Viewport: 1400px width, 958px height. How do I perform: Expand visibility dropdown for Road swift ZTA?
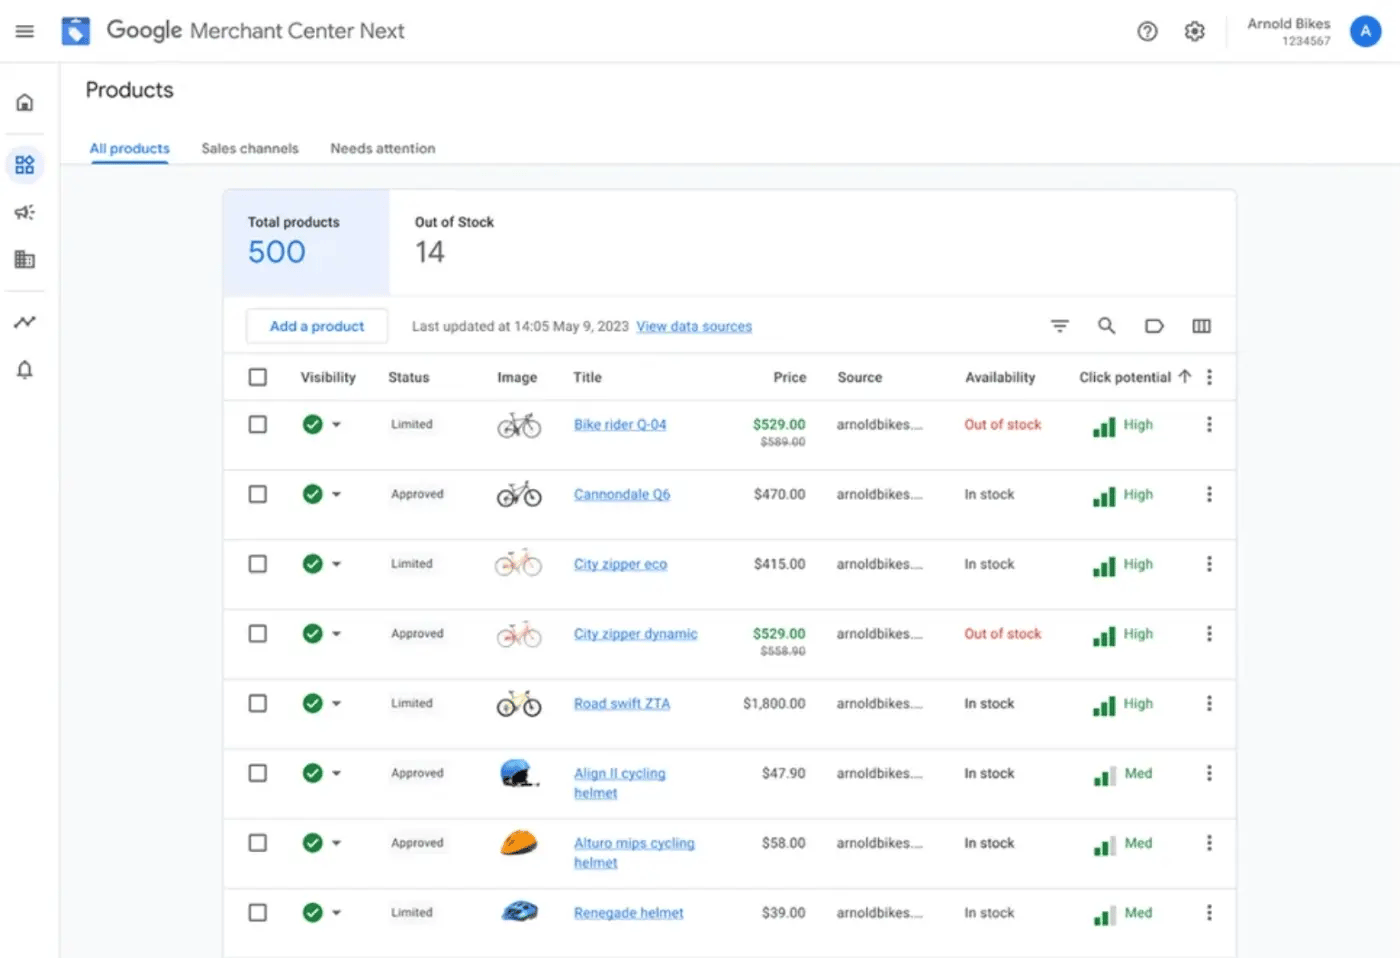tap(336, 704)
